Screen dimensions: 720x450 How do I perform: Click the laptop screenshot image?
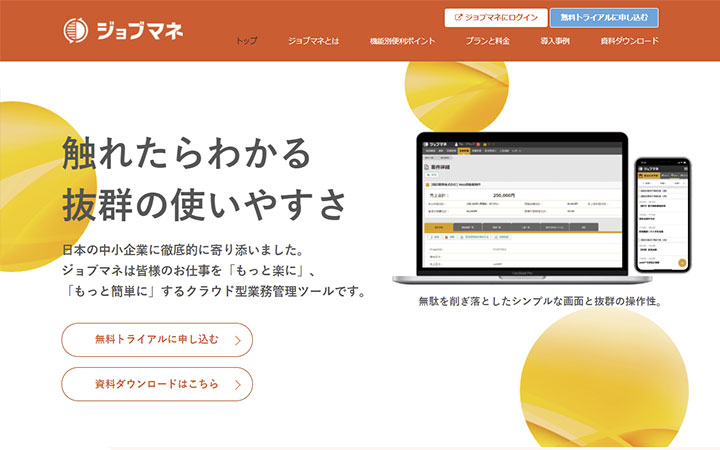tap(520, 210)
